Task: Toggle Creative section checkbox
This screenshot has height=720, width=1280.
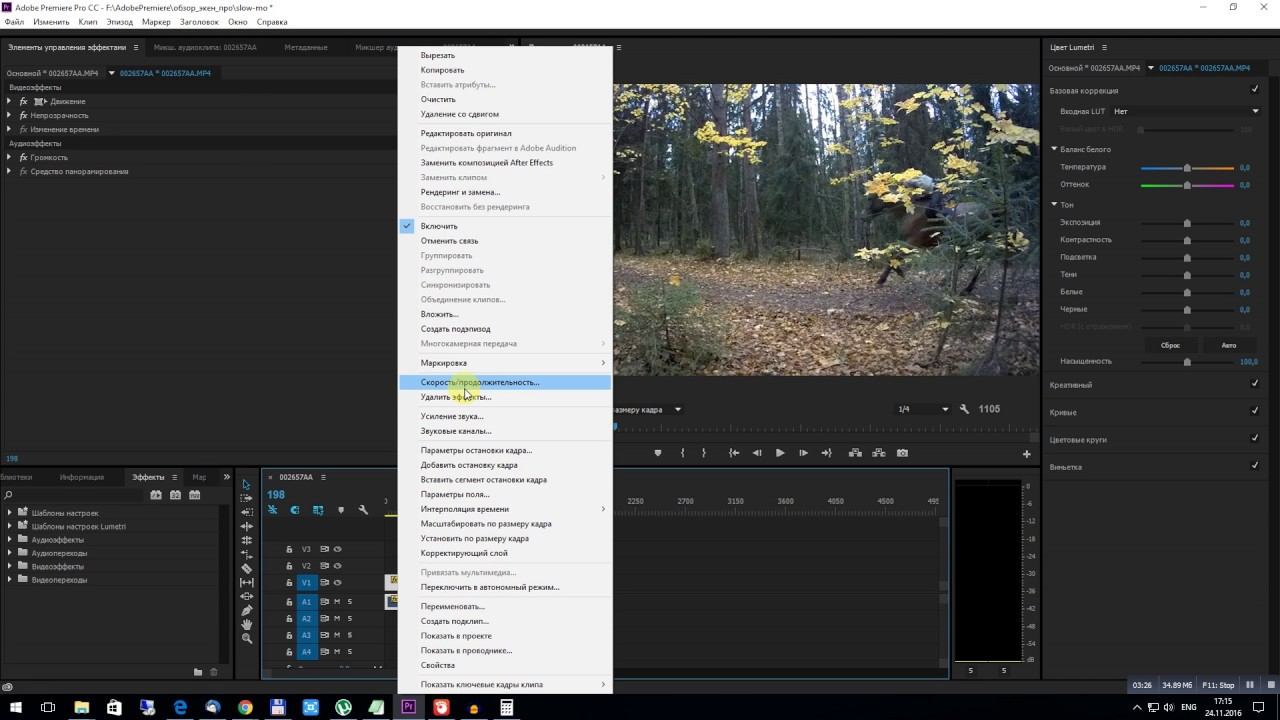Action: (1255, 384)
